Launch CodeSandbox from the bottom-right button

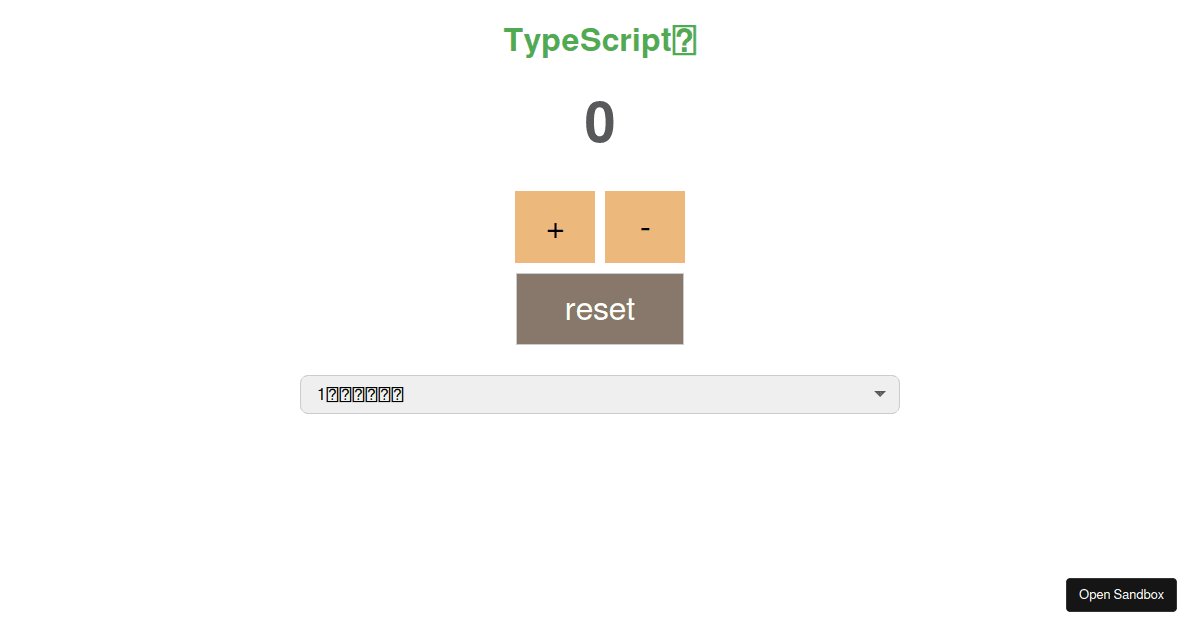point(1121,595)
